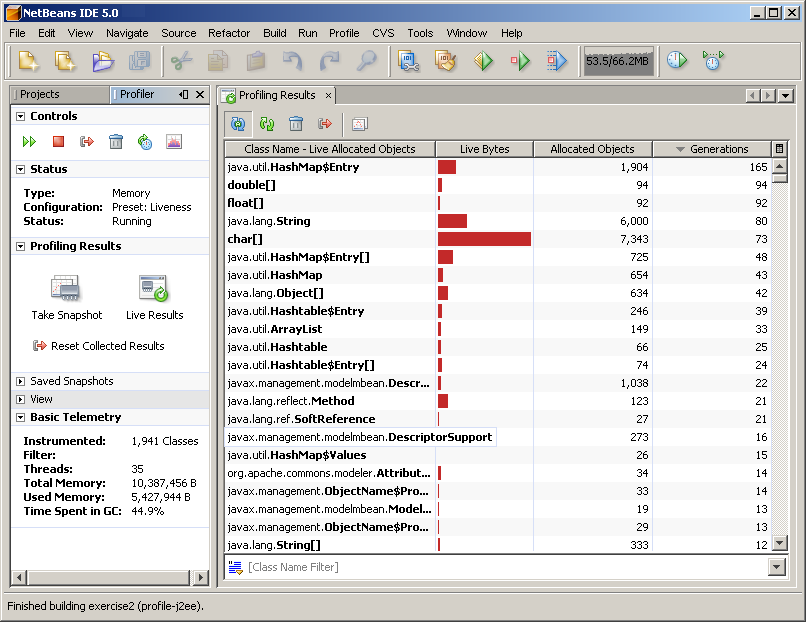This screenshot has height=622, width=806.
Task: Sort by the Allocated Objects column header
Action: [x=593, y=149]
